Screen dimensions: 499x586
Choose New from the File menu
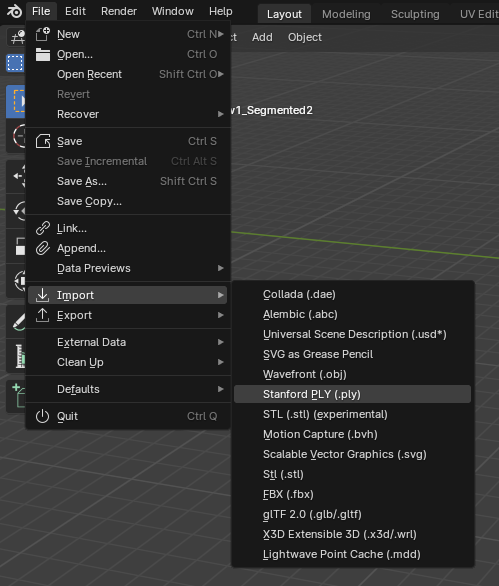tap(128, 34)
